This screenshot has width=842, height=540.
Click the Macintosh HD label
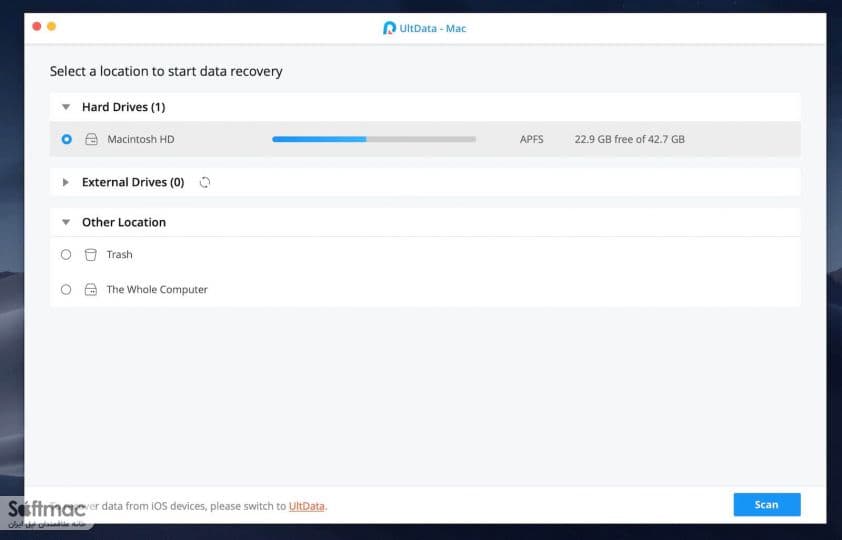pos(141,139)
